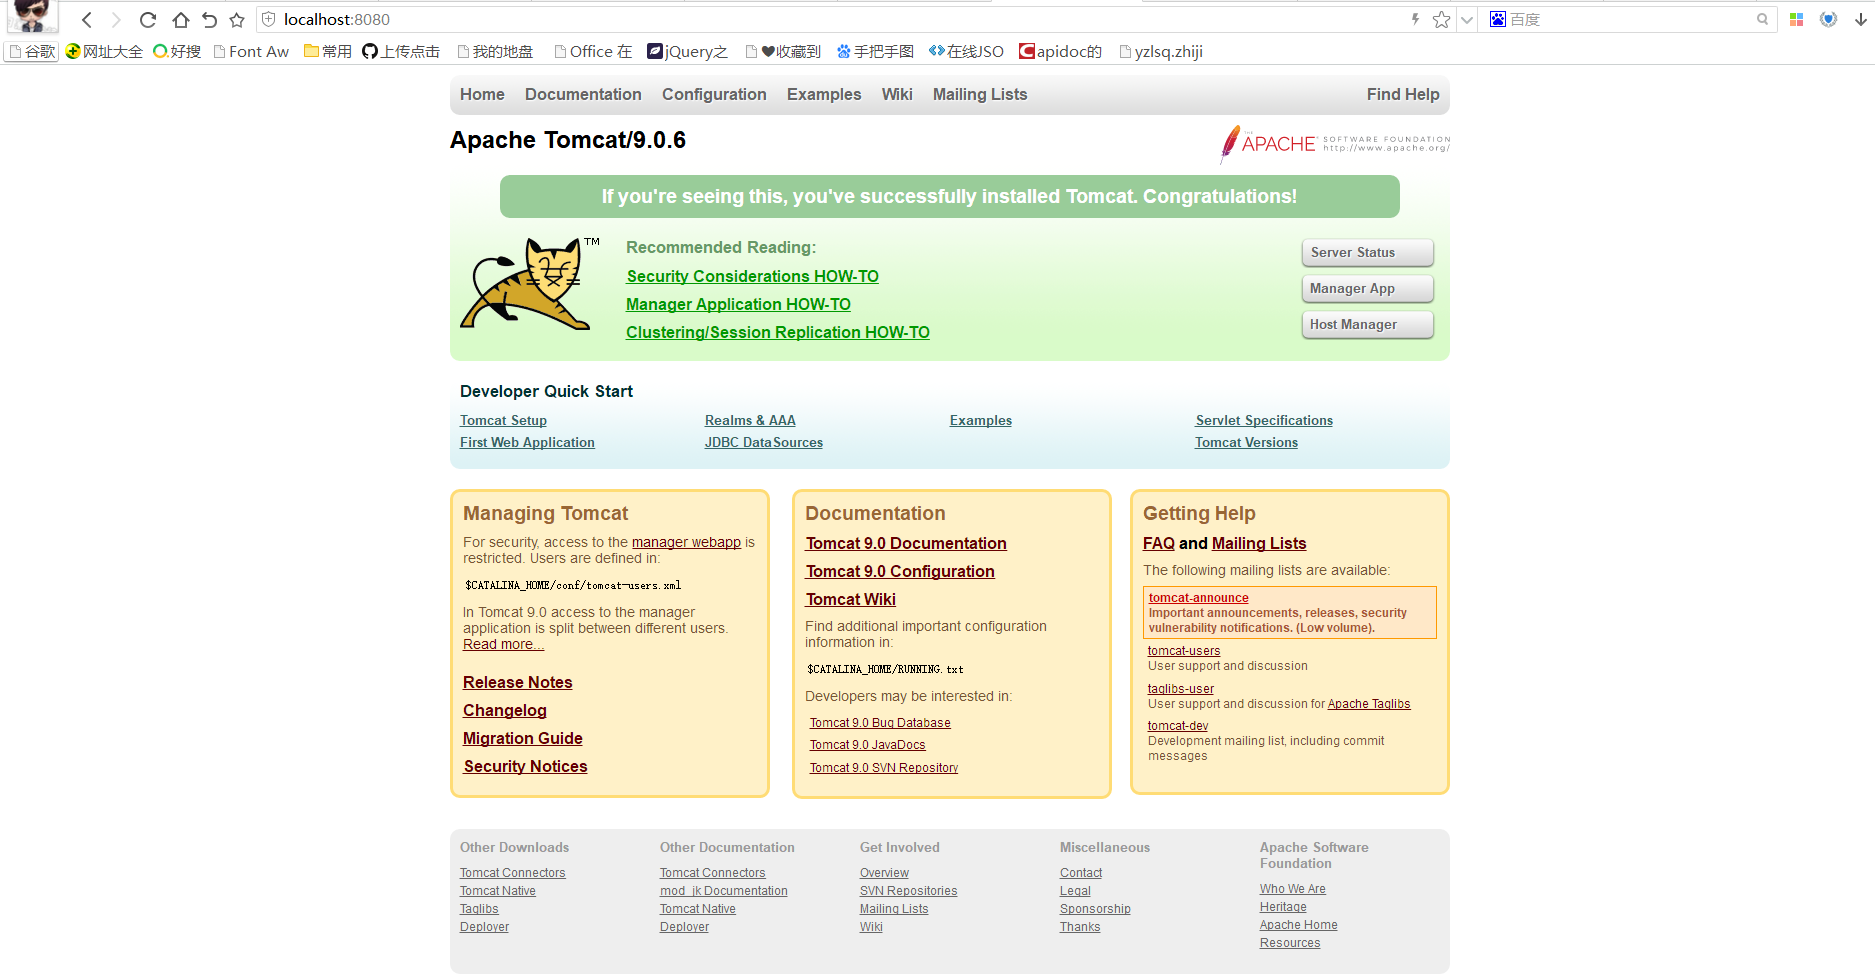Open the download arrow icon in toolbar
Screen dimensions: 1875x976
(1860, 19)
